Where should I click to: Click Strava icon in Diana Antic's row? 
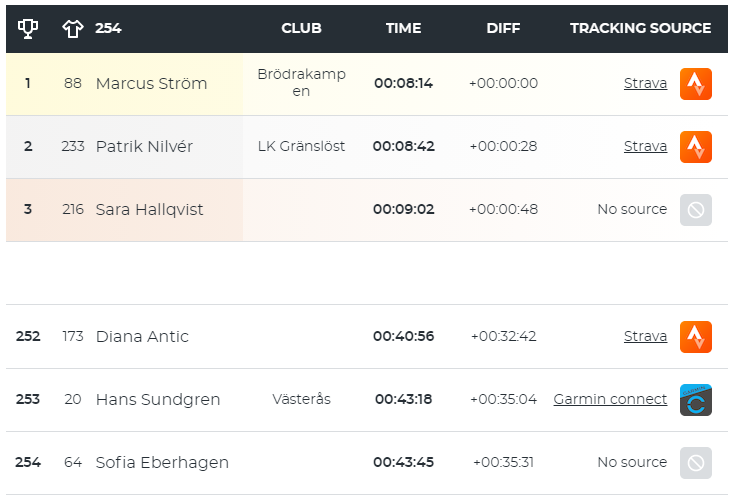696,337
